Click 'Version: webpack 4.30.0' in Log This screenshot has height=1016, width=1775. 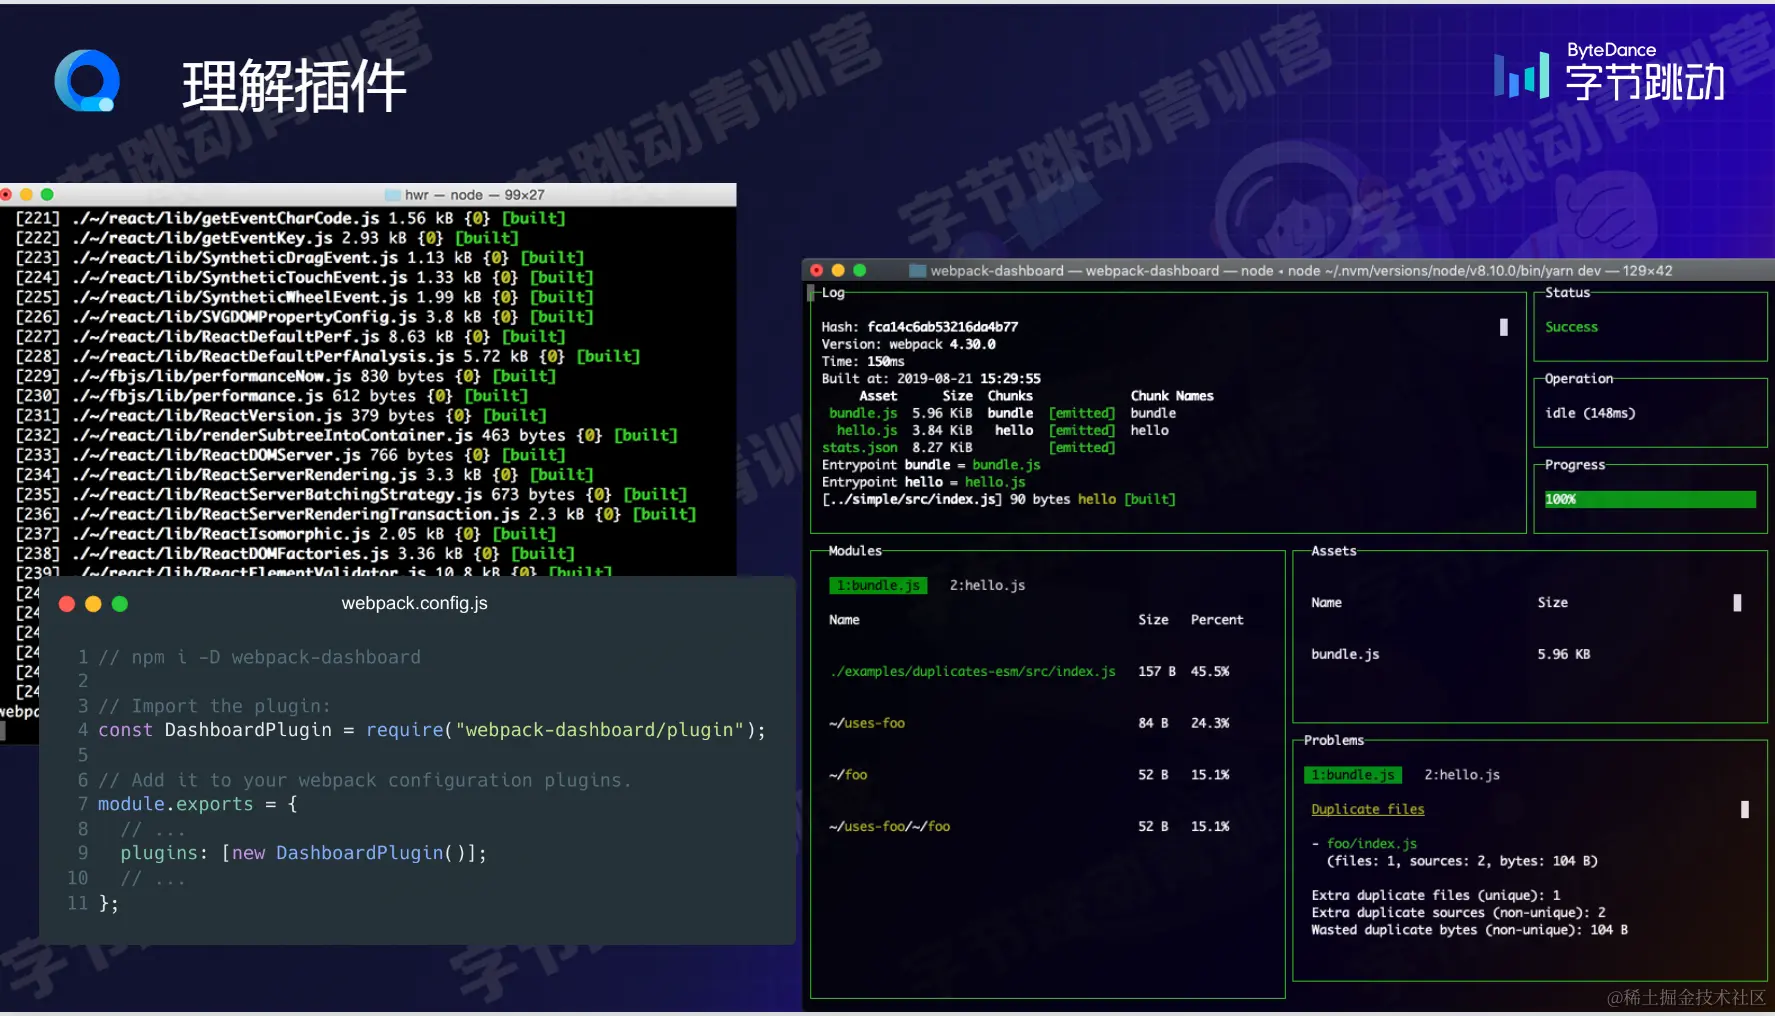coord(908,344)
